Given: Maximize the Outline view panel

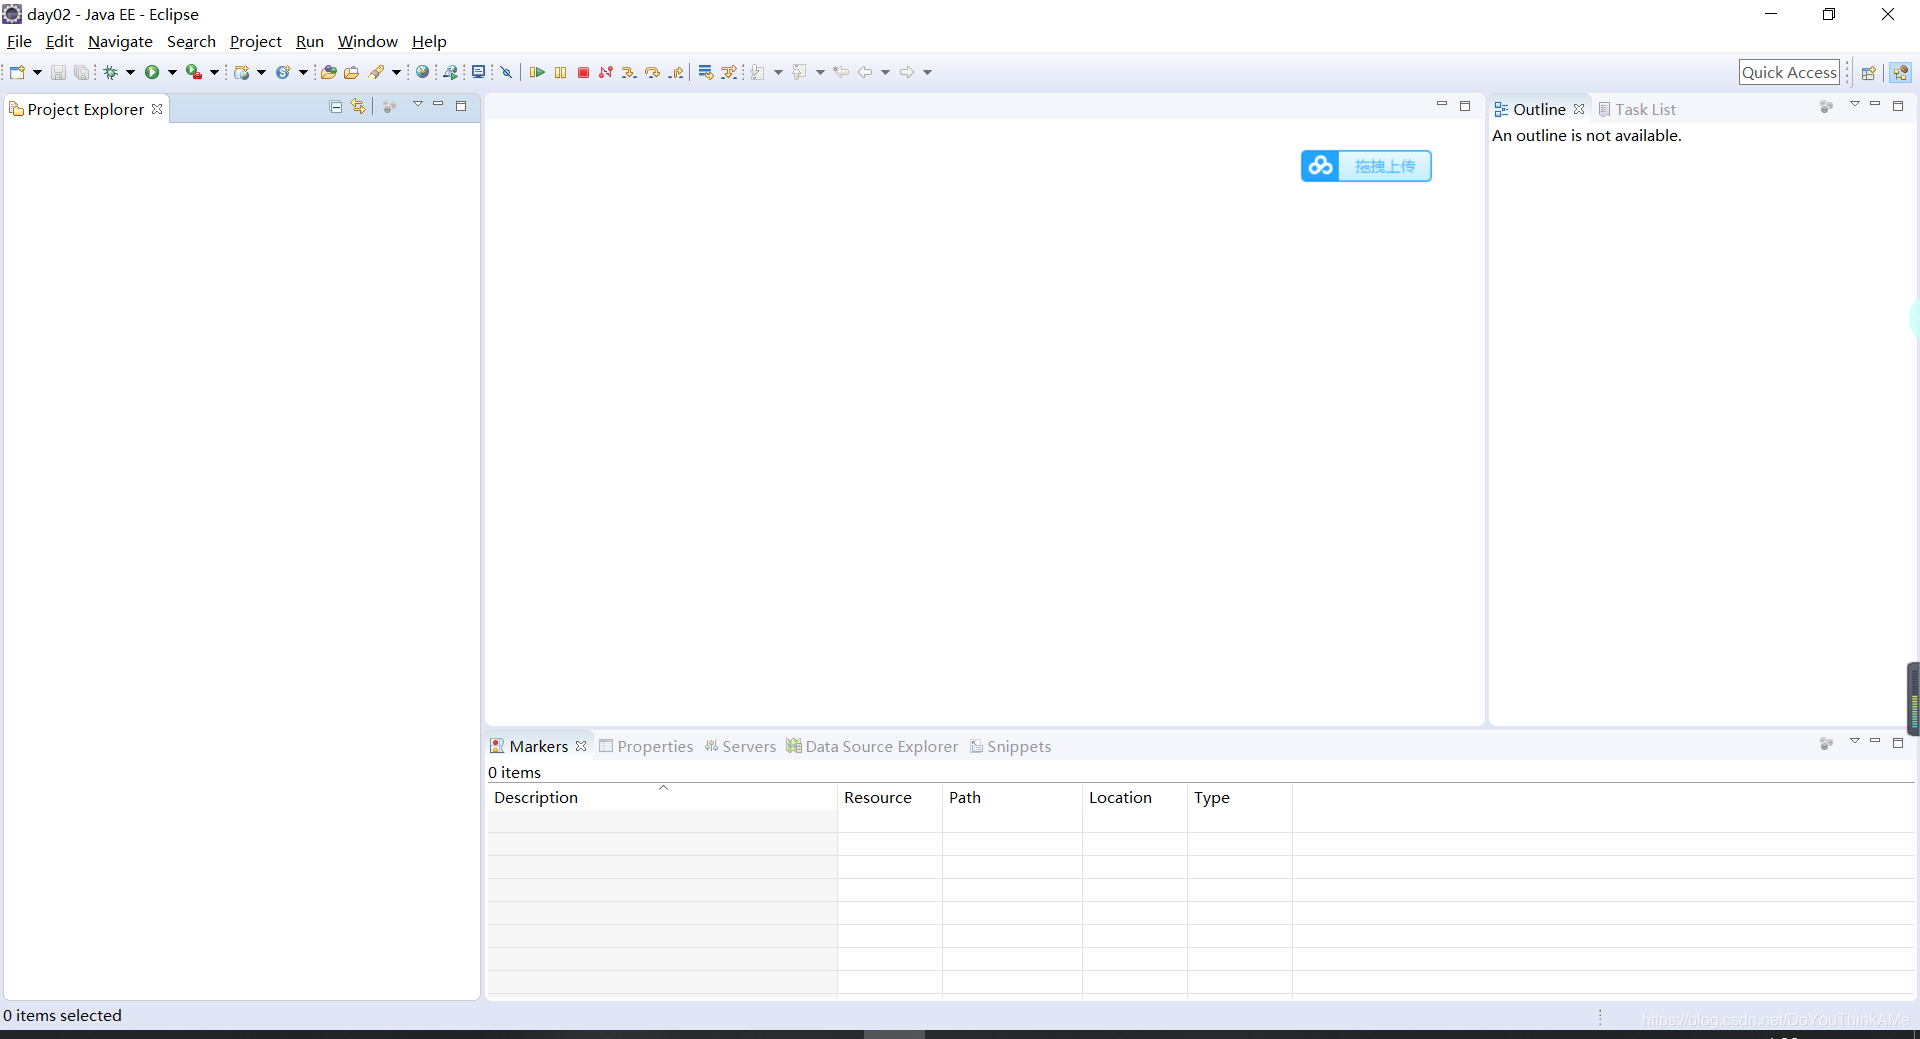Looking at the screenshot, I should coord(1898,105).
